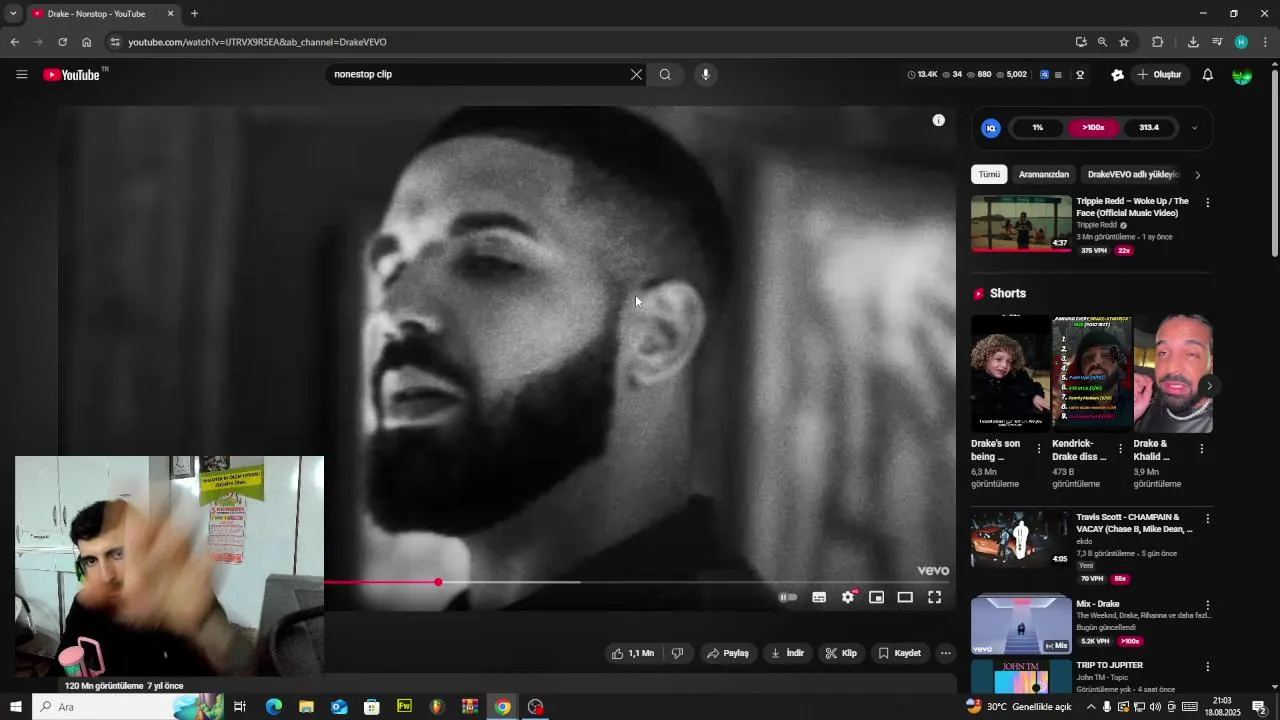The image size is (1280, 720).
Task: Select the Aramanızdan filter chip
Action: click(1044, 174)
